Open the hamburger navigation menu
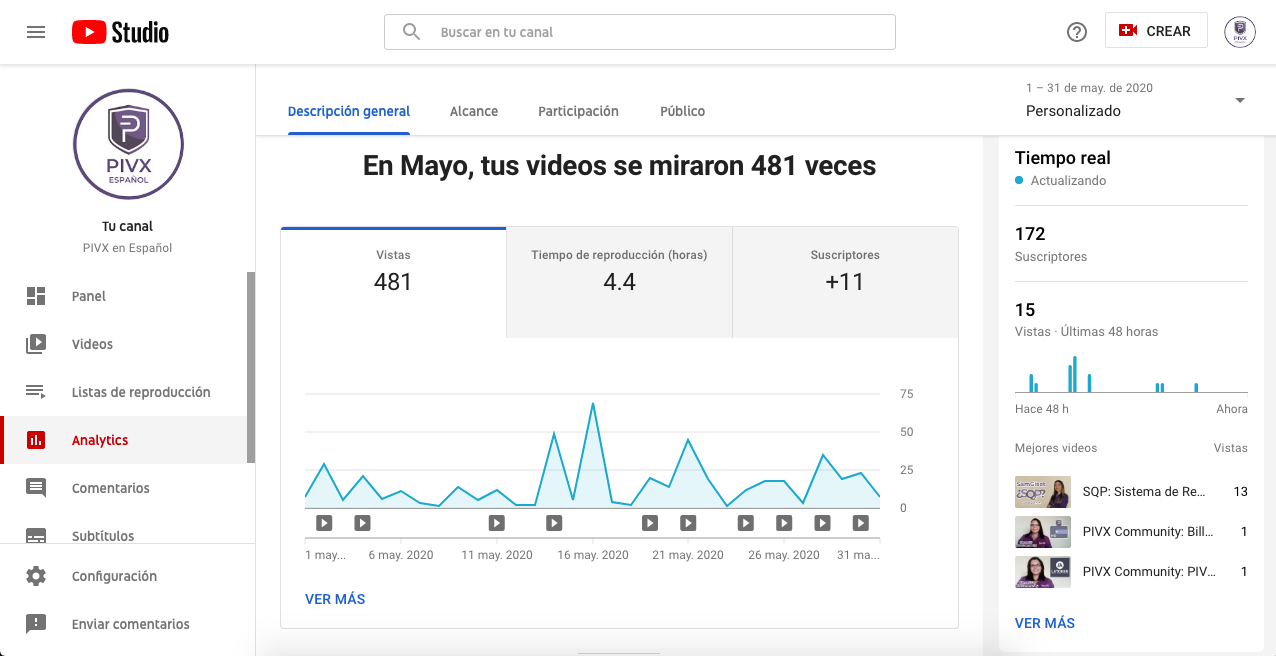The height and width of the screenshot is (656, 1276). (x=36, y=32)
